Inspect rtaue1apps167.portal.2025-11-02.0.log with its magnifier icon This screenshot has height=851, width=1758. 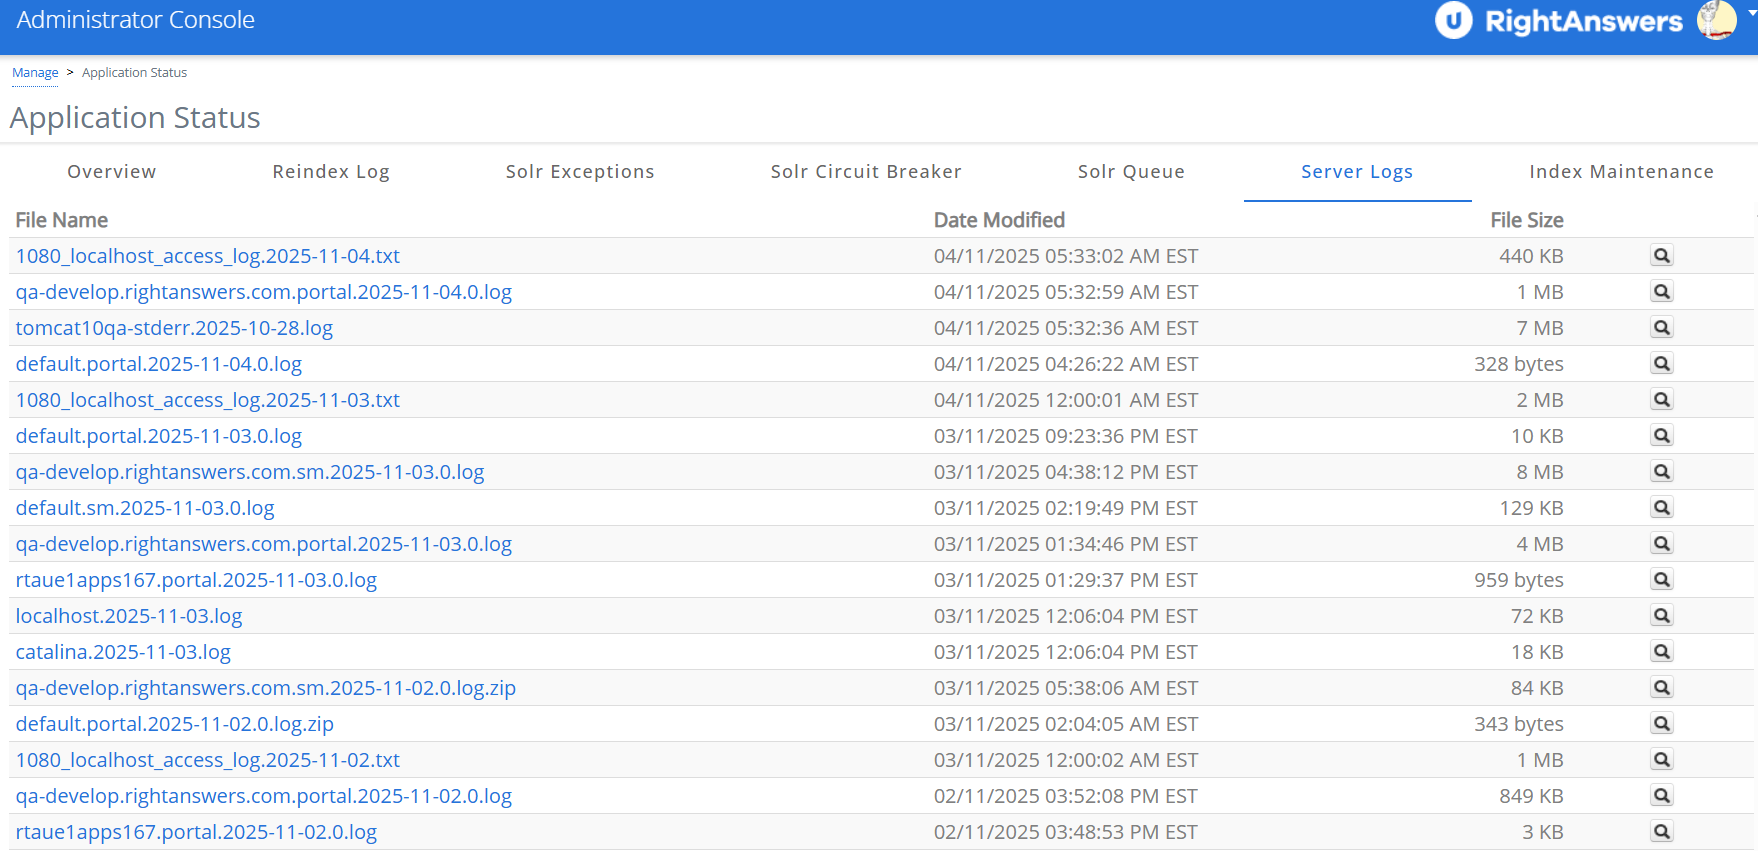click(1661, 832)
